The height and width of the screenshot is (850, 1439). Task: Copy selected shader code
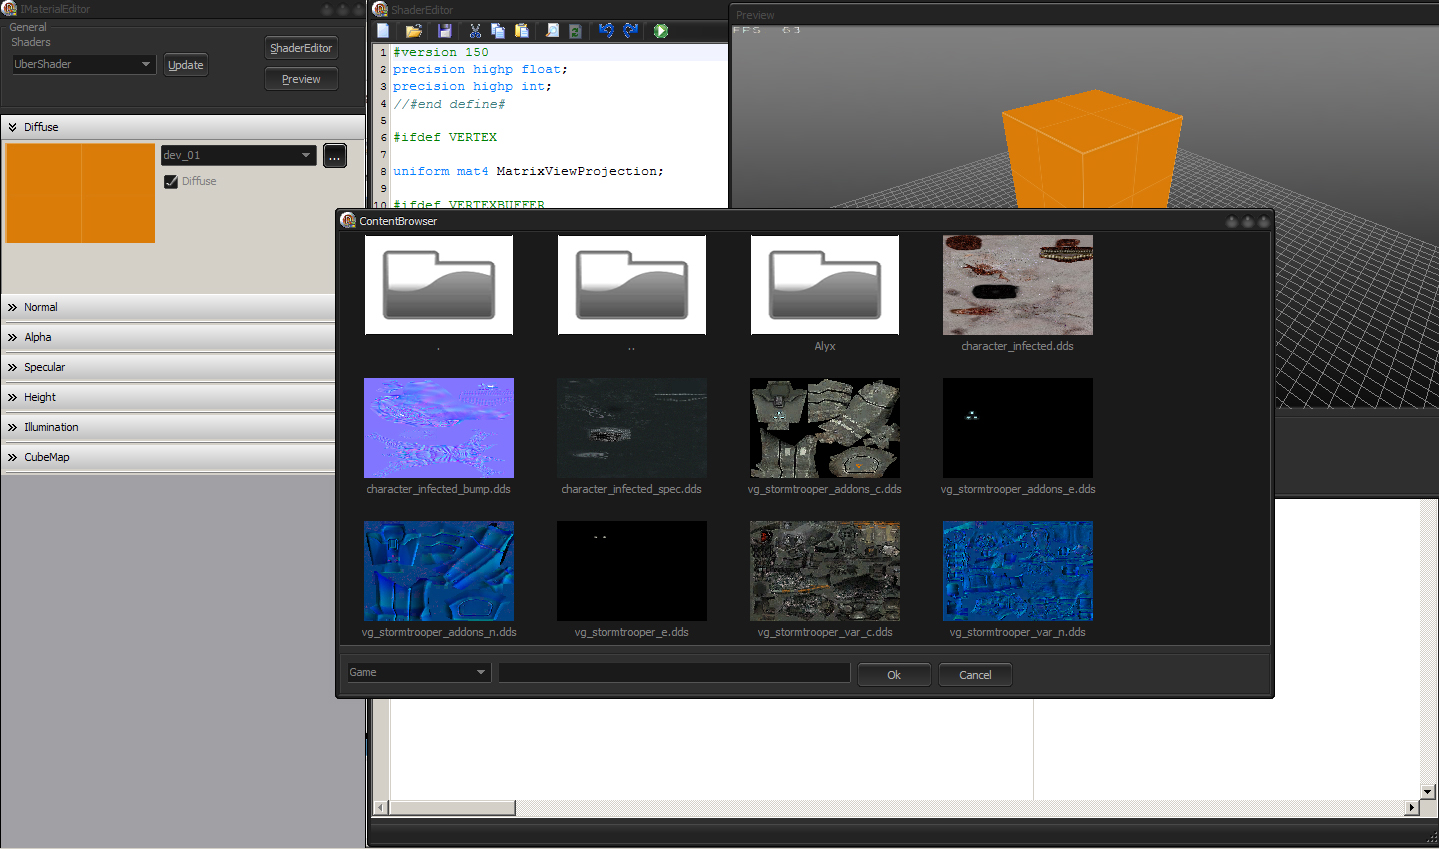(x=498, y=31)
